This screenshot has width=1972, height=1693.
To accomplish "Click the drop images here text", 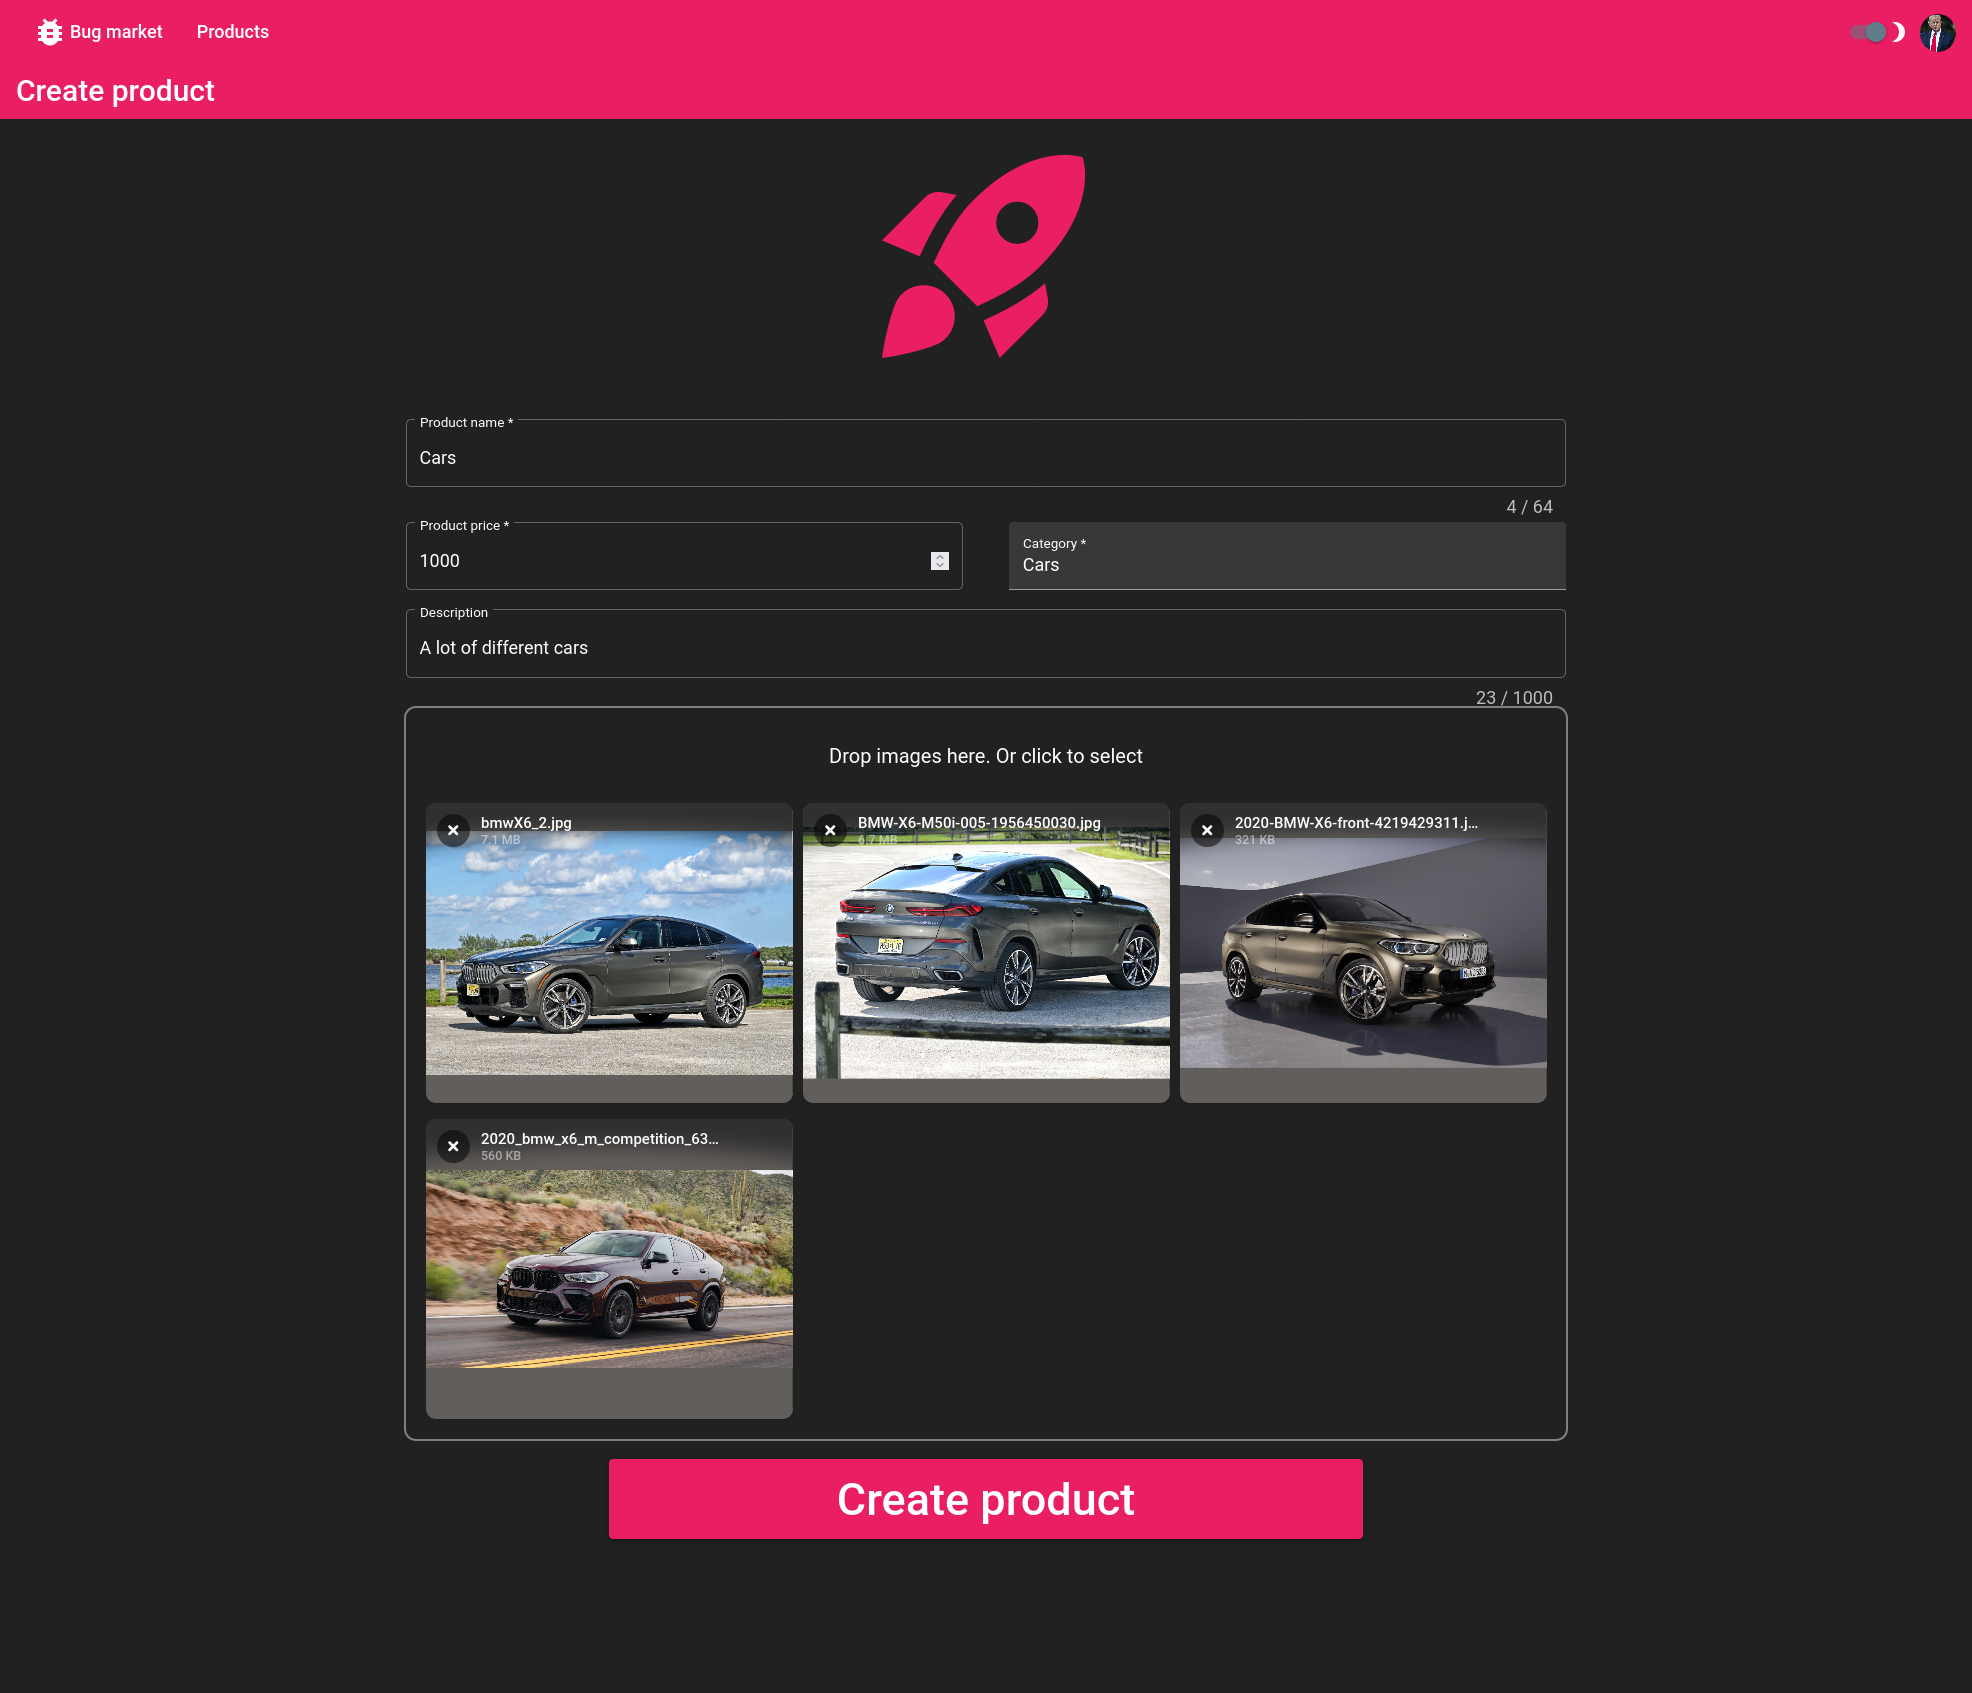I will point(985,756).
